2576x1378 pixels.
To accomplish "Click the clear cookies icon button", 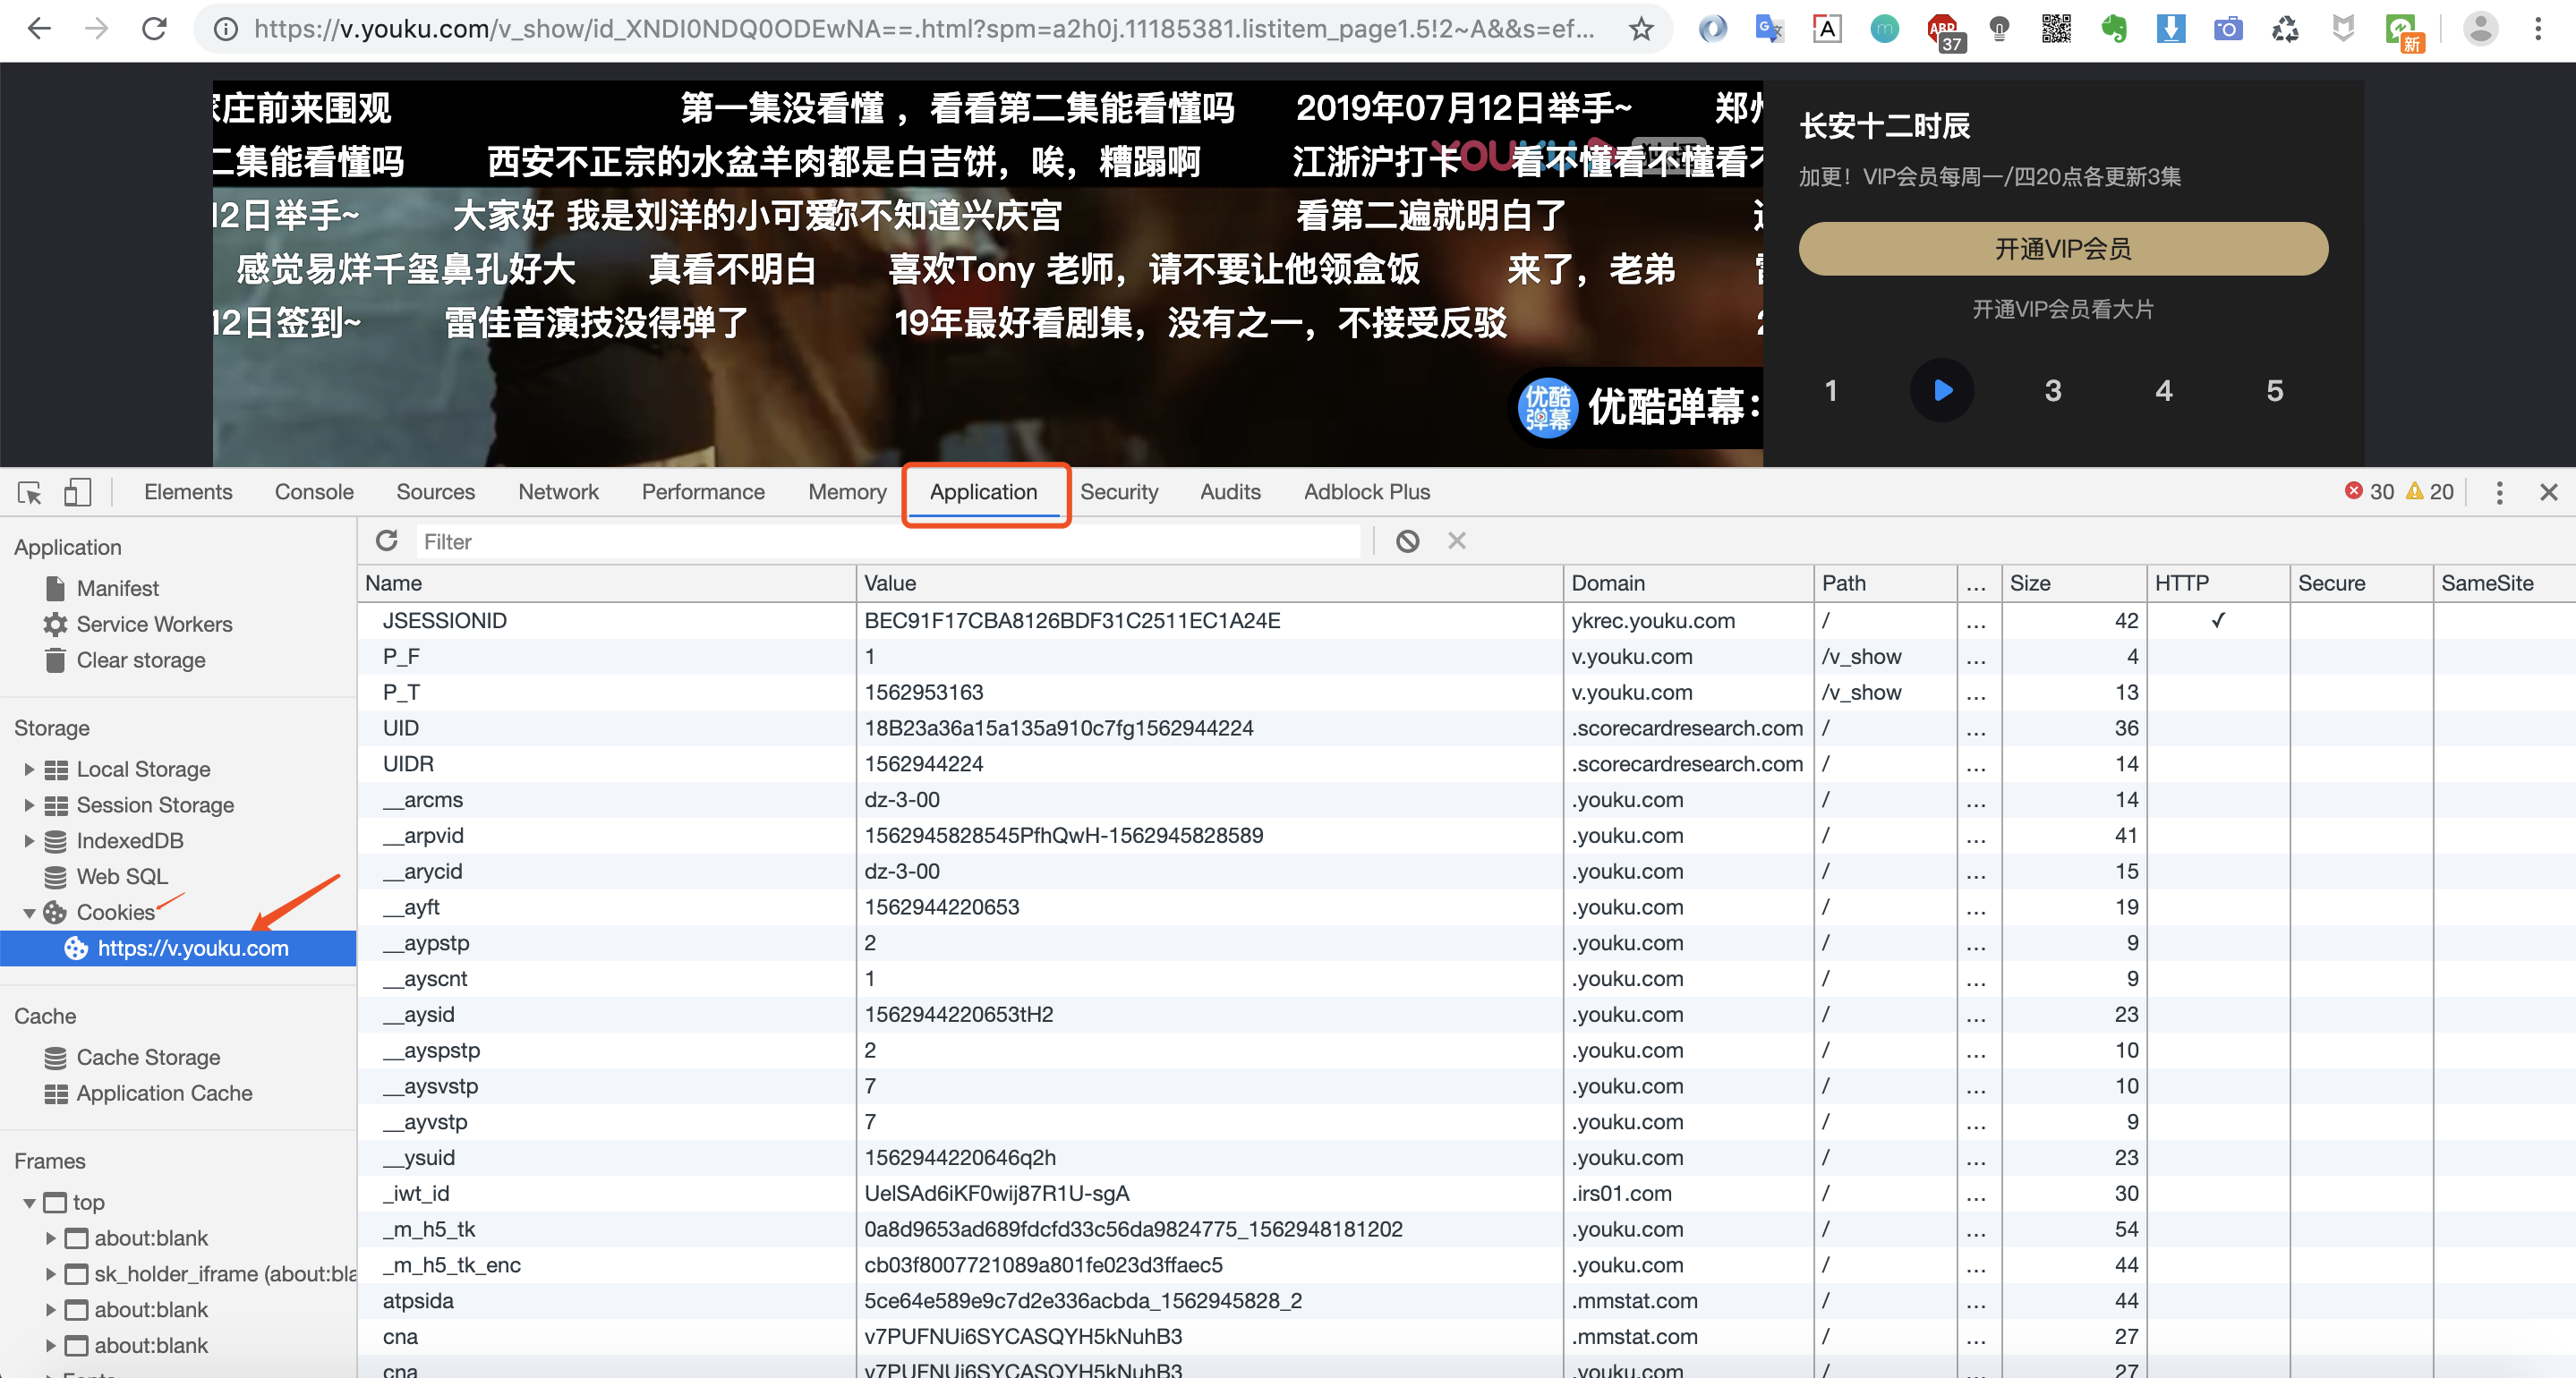I will pos(1403,541).
